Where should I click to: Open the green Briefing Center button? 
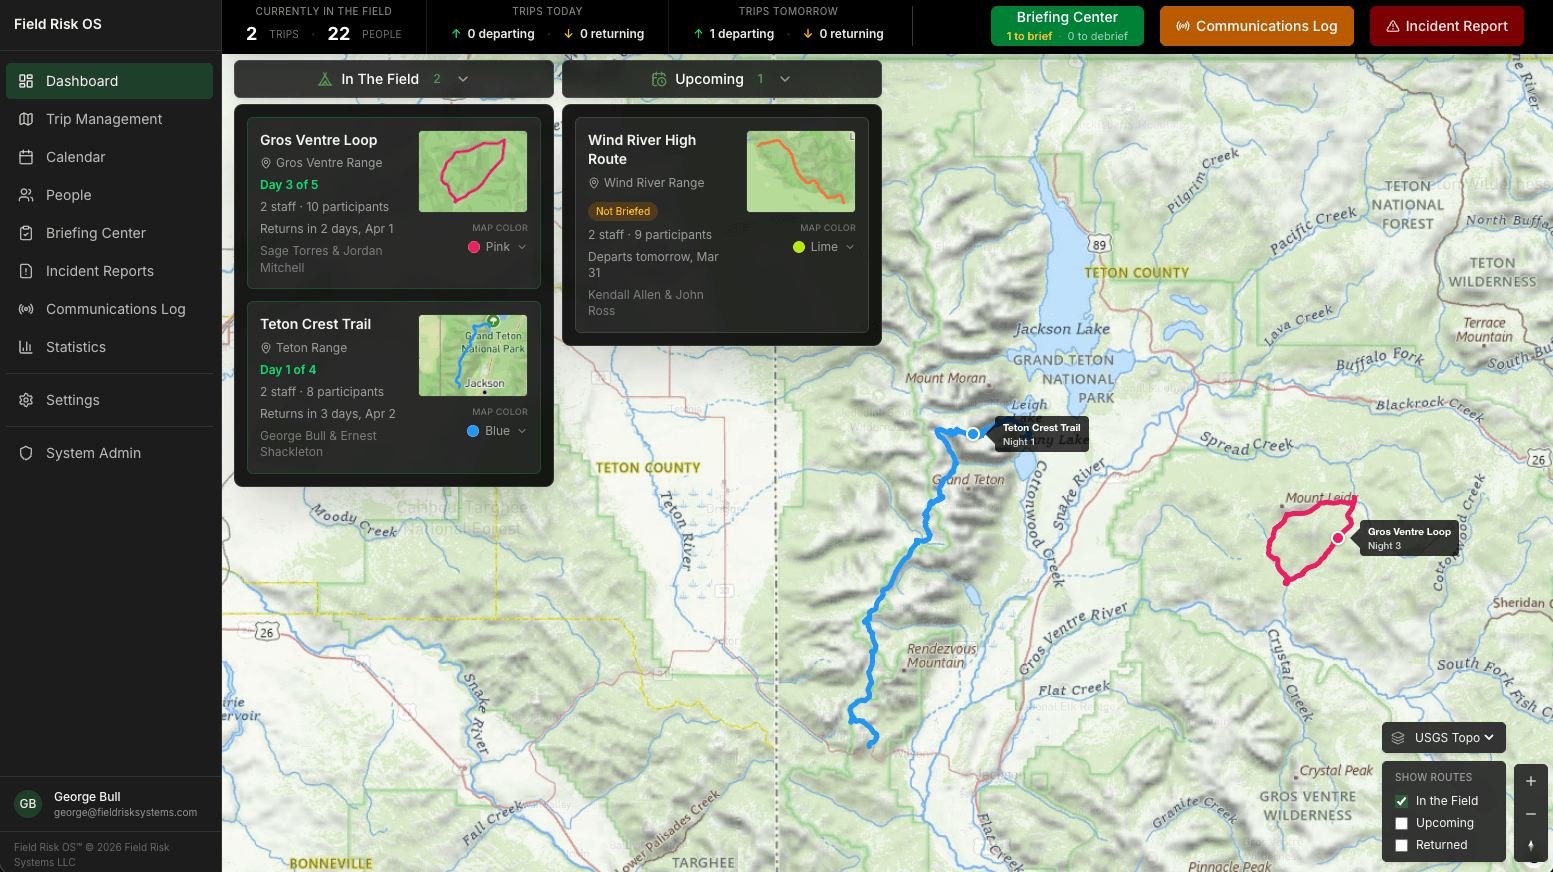pyautogui.click(x=1067, y=26)
